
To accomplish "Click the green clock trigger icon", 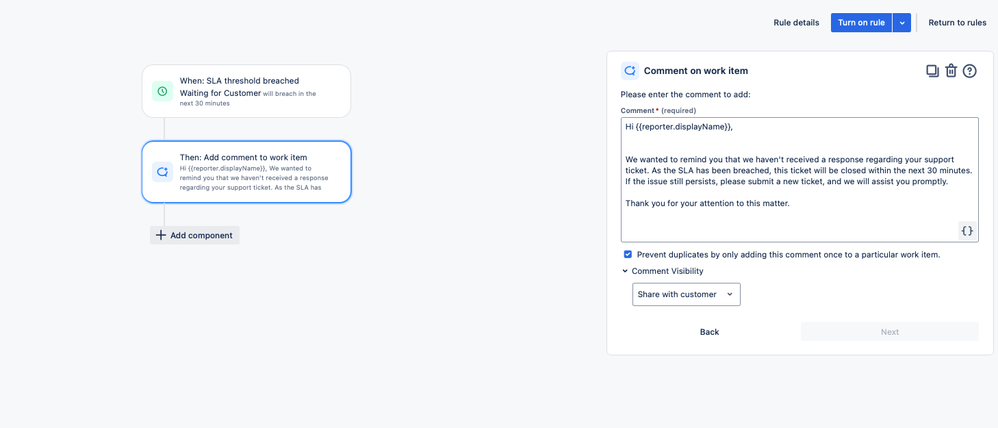I will click(x=162, y=91).
